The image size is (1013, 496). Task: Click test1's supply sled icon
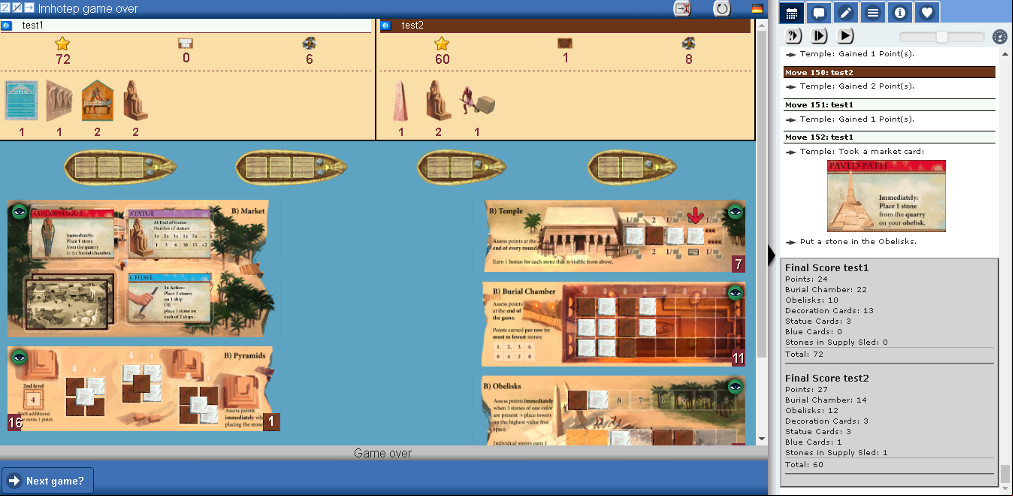tap(186, 44)
